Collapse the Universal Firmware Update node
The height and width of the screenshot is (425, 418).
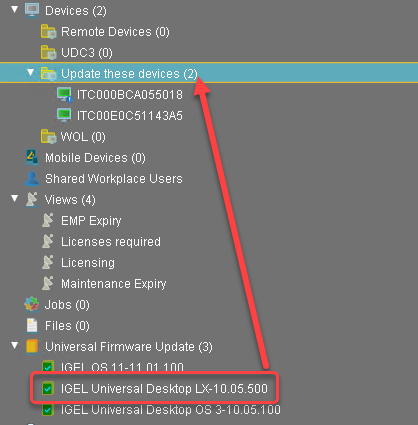(15, 345)
